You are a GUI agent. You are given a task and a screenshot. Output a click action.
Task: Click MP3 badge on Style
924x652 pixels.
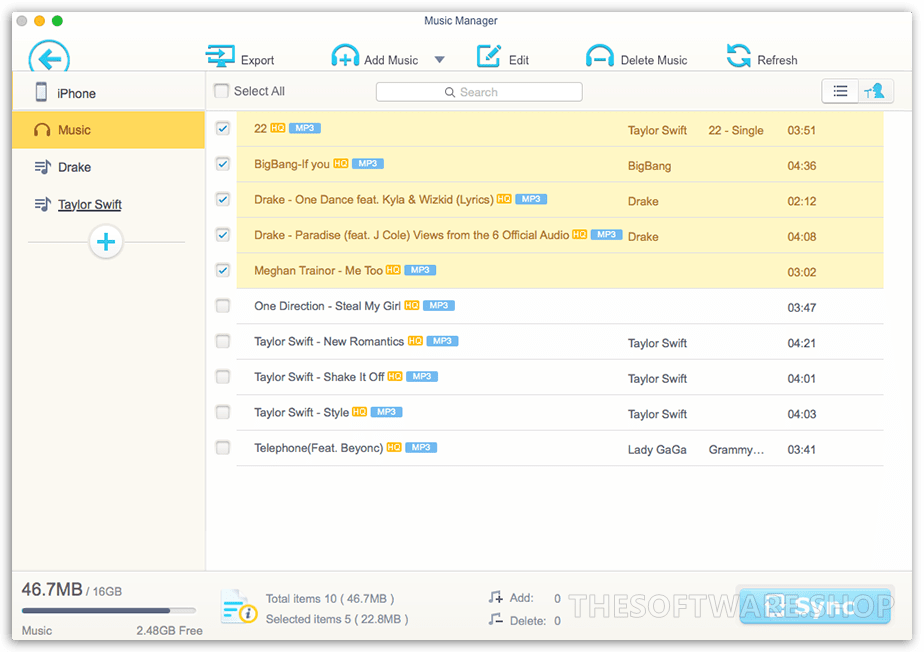click(x=387, y=411)
